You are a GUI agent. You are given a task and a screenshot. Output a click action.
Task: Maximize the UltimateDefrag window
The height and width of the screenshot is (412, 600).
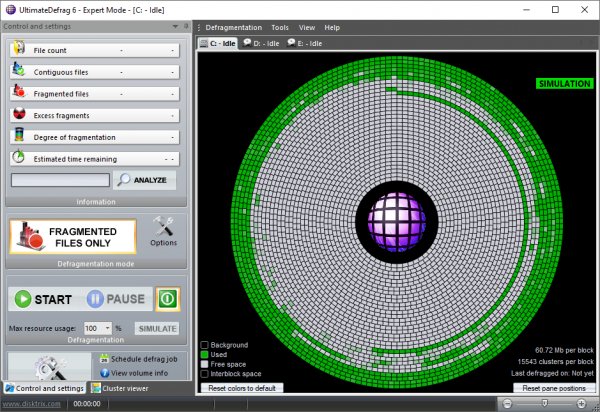[555, 10]
